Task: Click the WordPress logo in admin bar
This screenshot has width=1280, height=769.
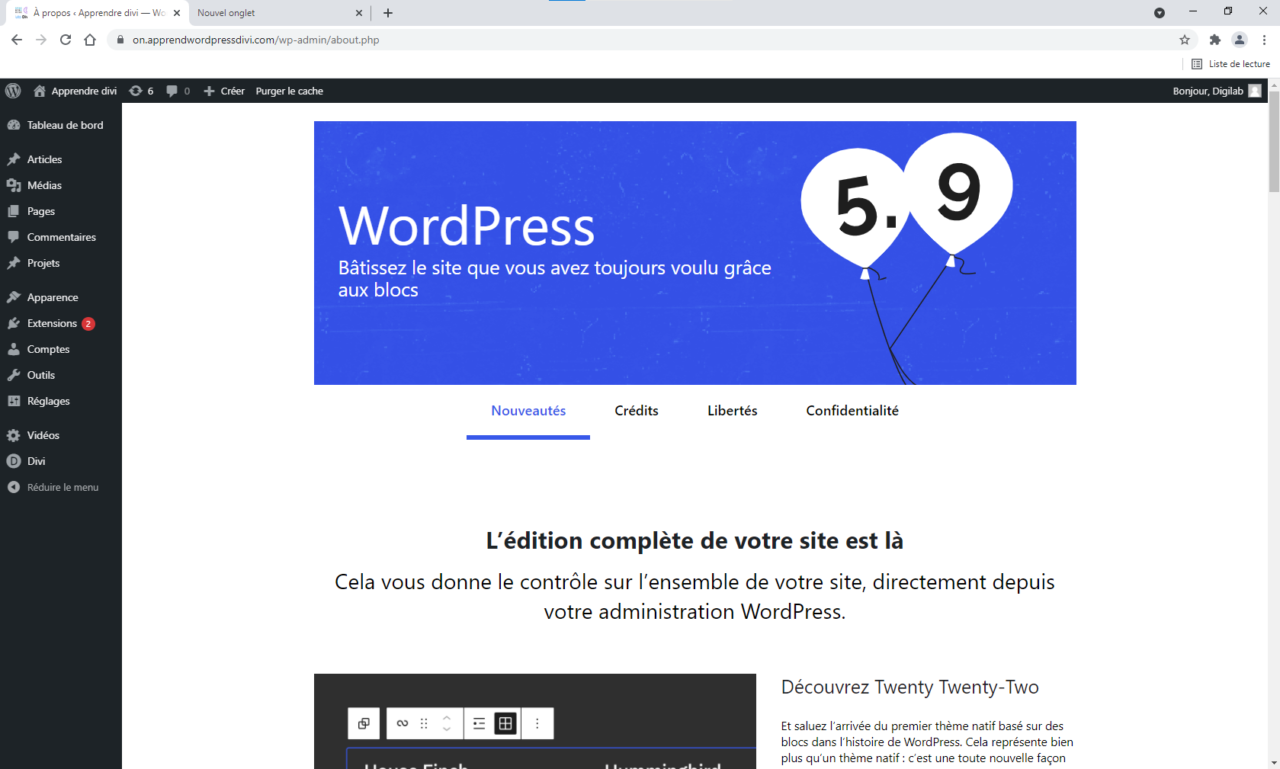Action: (13, 91)
